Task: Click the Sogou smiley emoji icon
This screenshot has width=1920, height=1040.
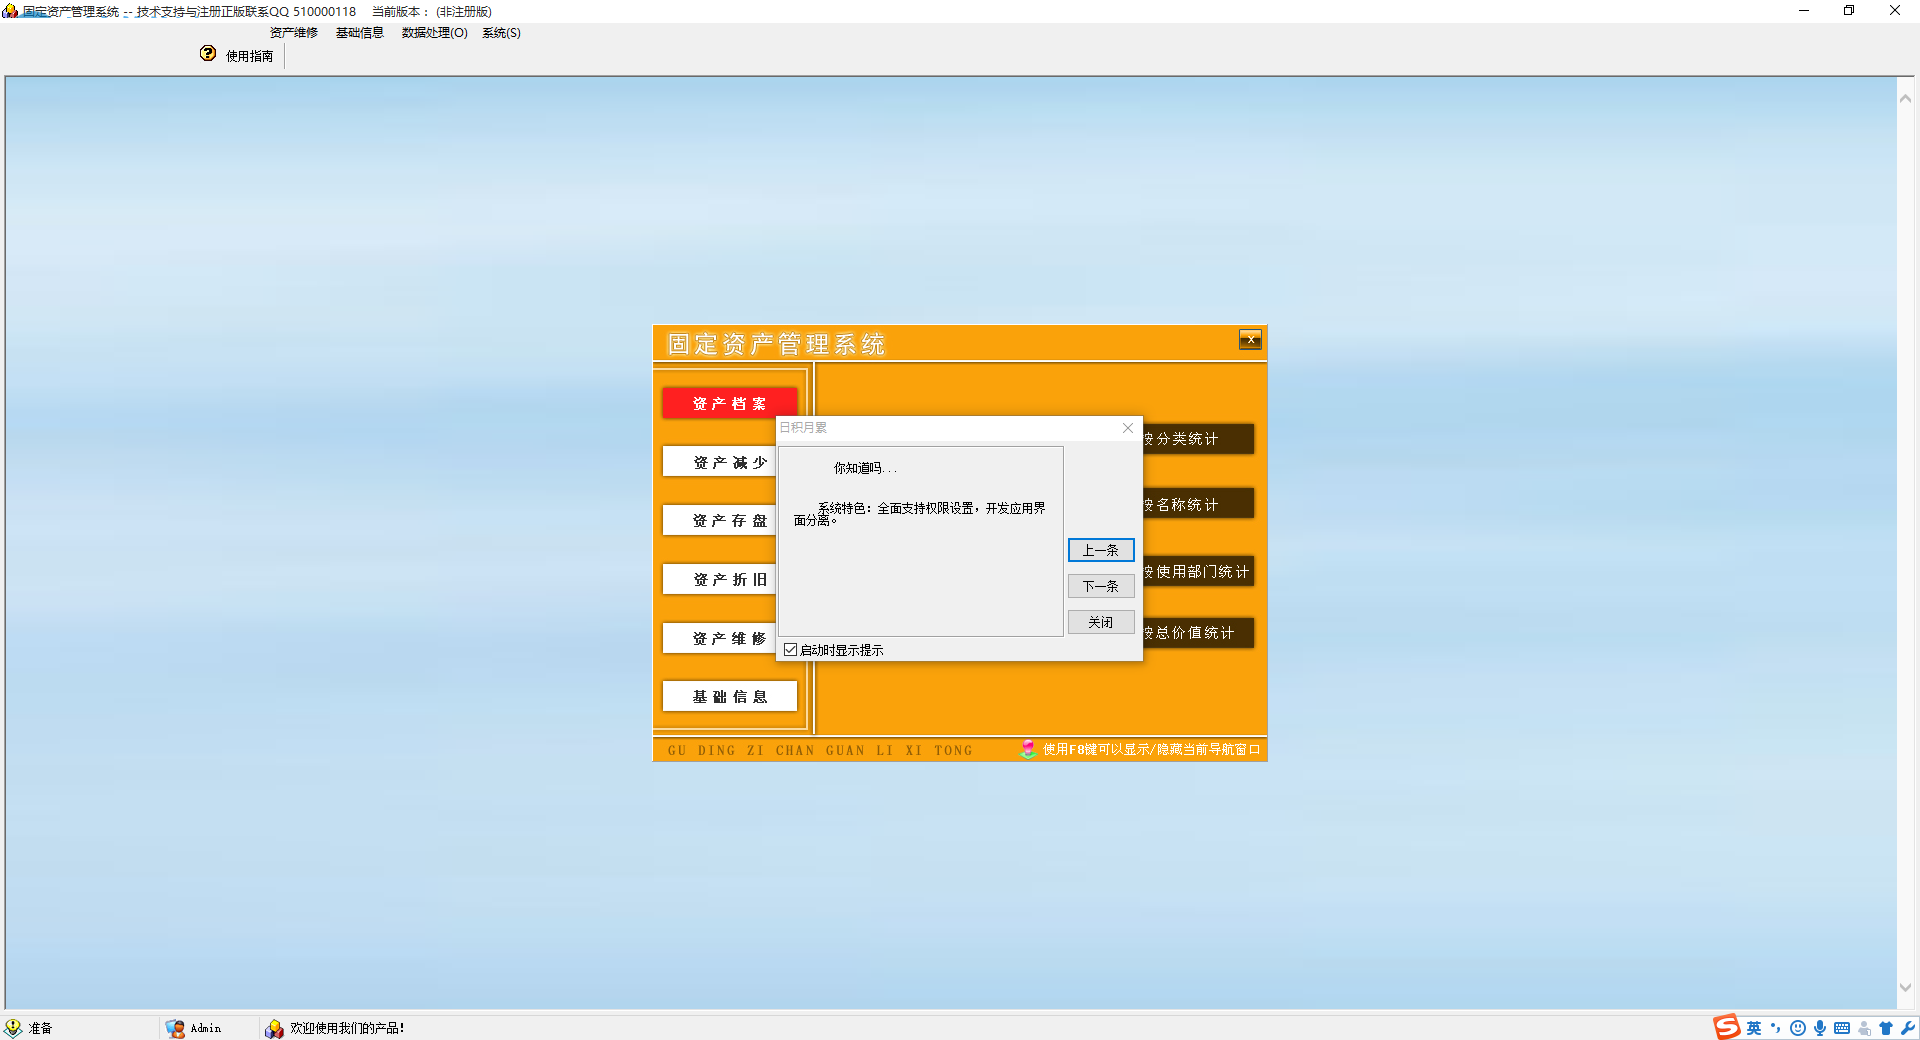Action: pyautogui.click(x=1798, y=1028)
